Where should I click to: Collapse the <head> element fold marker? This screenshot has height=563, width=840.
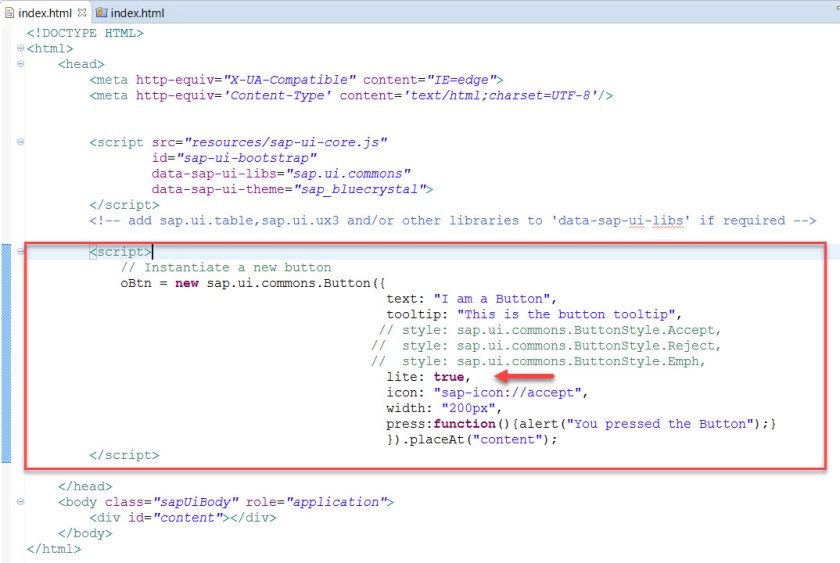(x=20, y=64)
